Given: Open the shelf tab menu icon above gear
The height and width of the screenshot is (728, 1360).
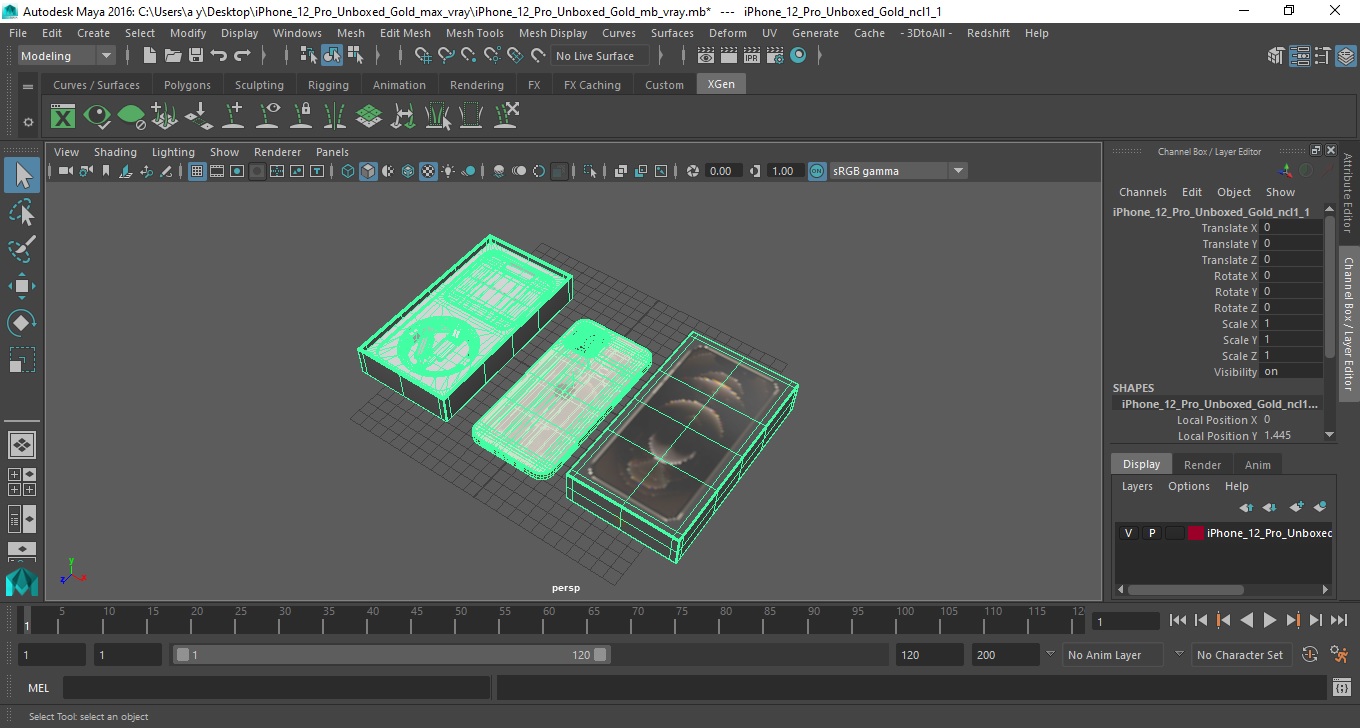Looking at the screenshot, I should pyautogui.click(x=28, y=87).
